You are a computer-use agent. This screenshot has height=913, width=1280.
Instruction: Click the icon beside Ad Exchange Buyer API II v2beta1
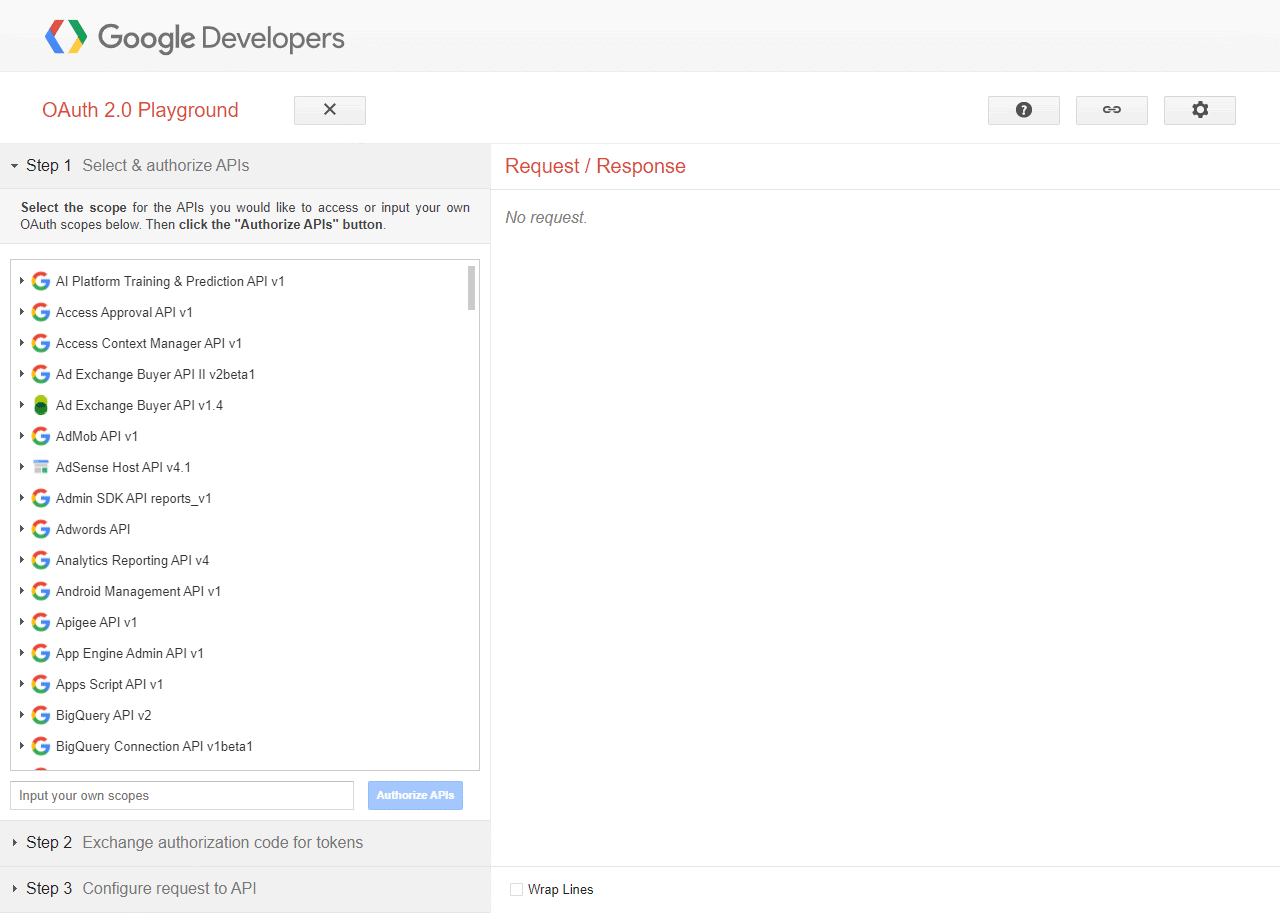(41, 374)
